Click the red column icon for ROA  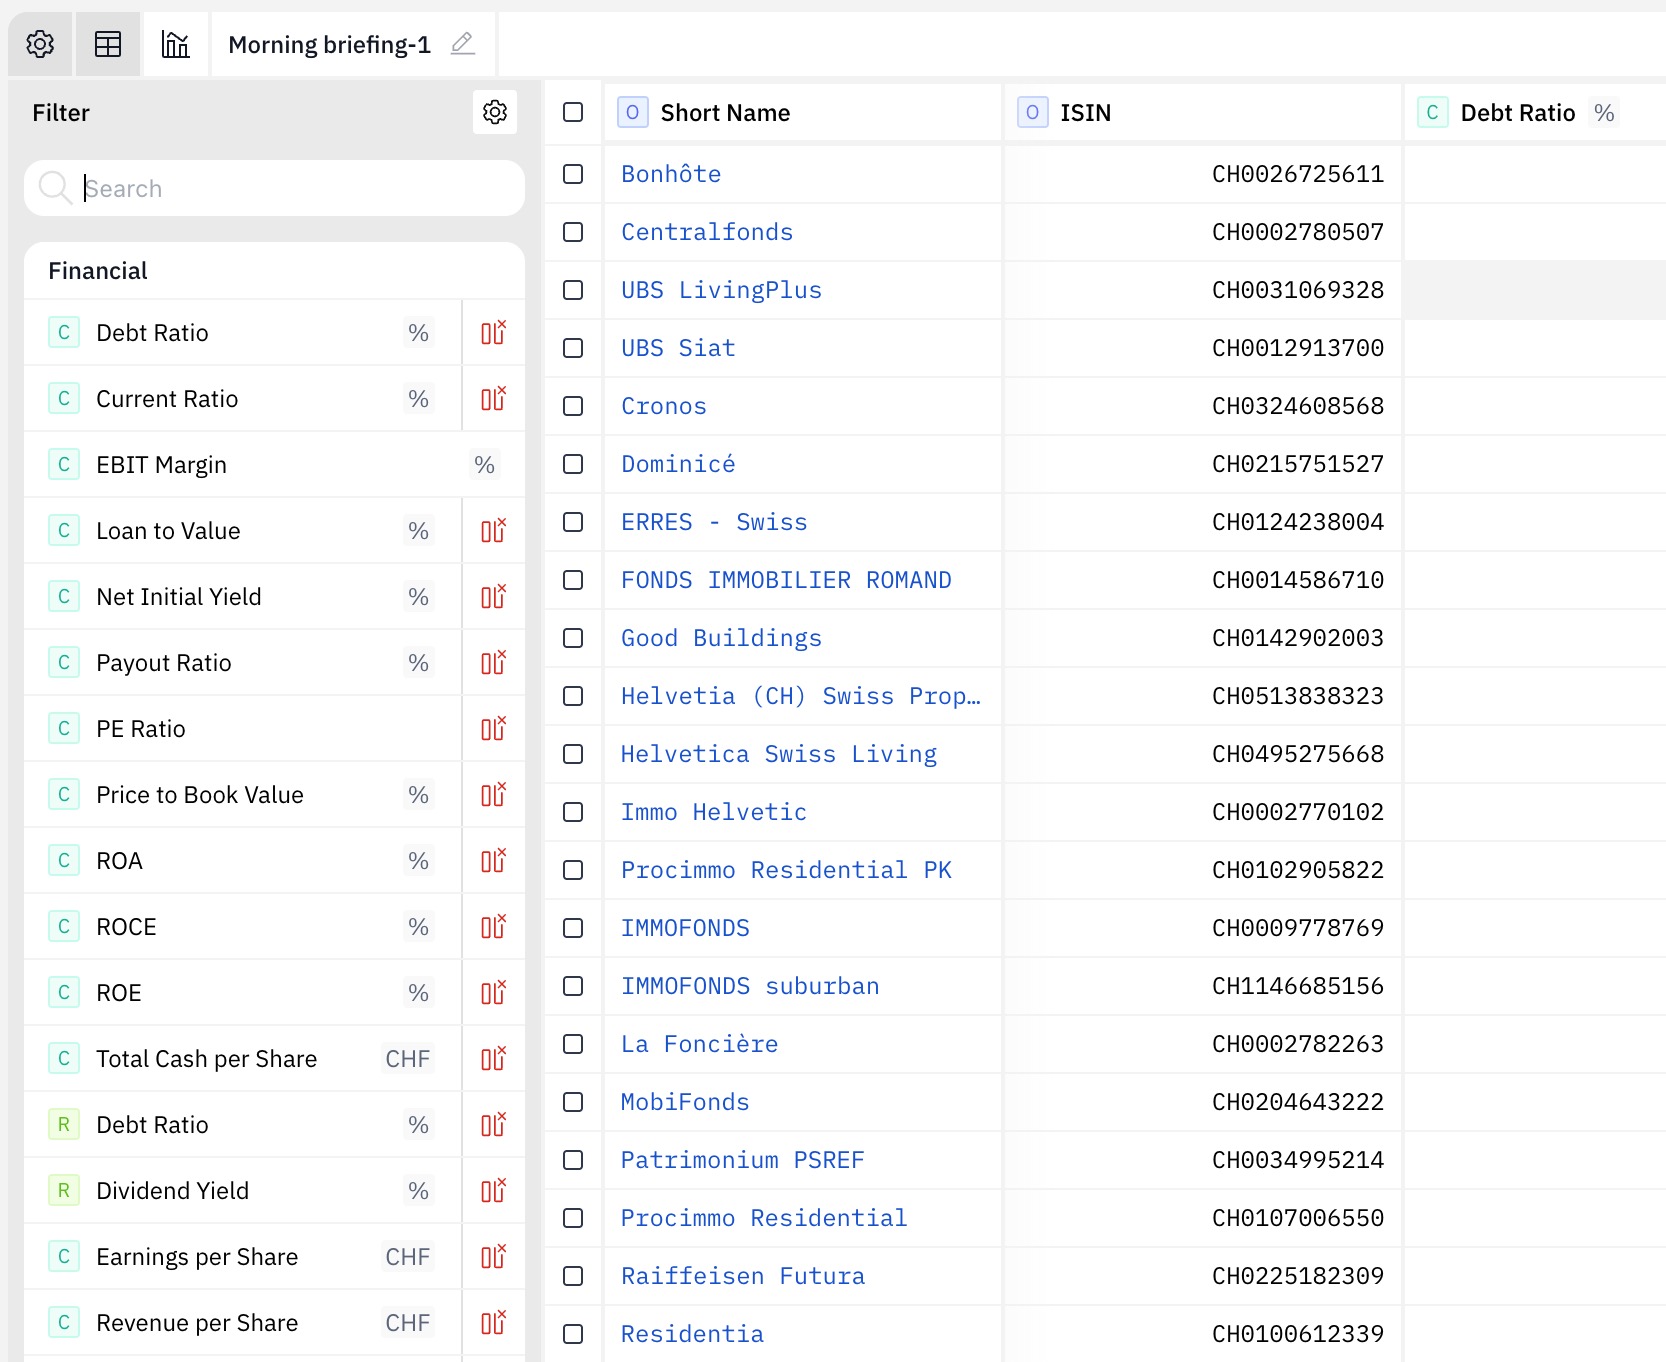pyautogui.click(x=493, y=861)
